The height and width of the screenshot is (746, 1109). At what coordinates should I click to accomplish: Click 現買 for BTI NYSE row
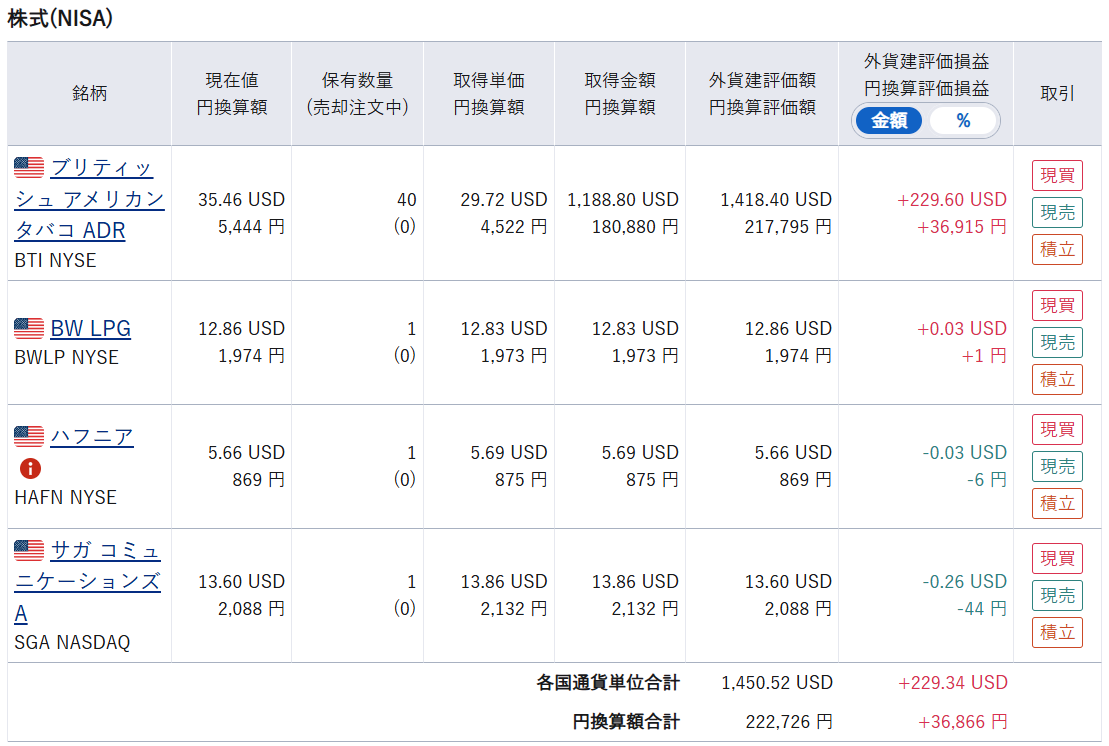click(1057, 175)
